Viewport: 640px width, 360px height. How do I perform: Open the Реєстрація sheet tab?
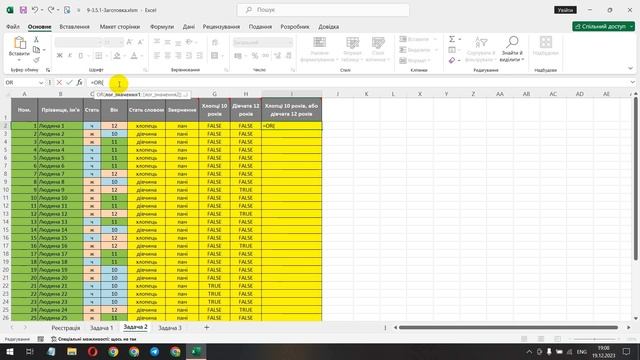(x=66, y=328)
